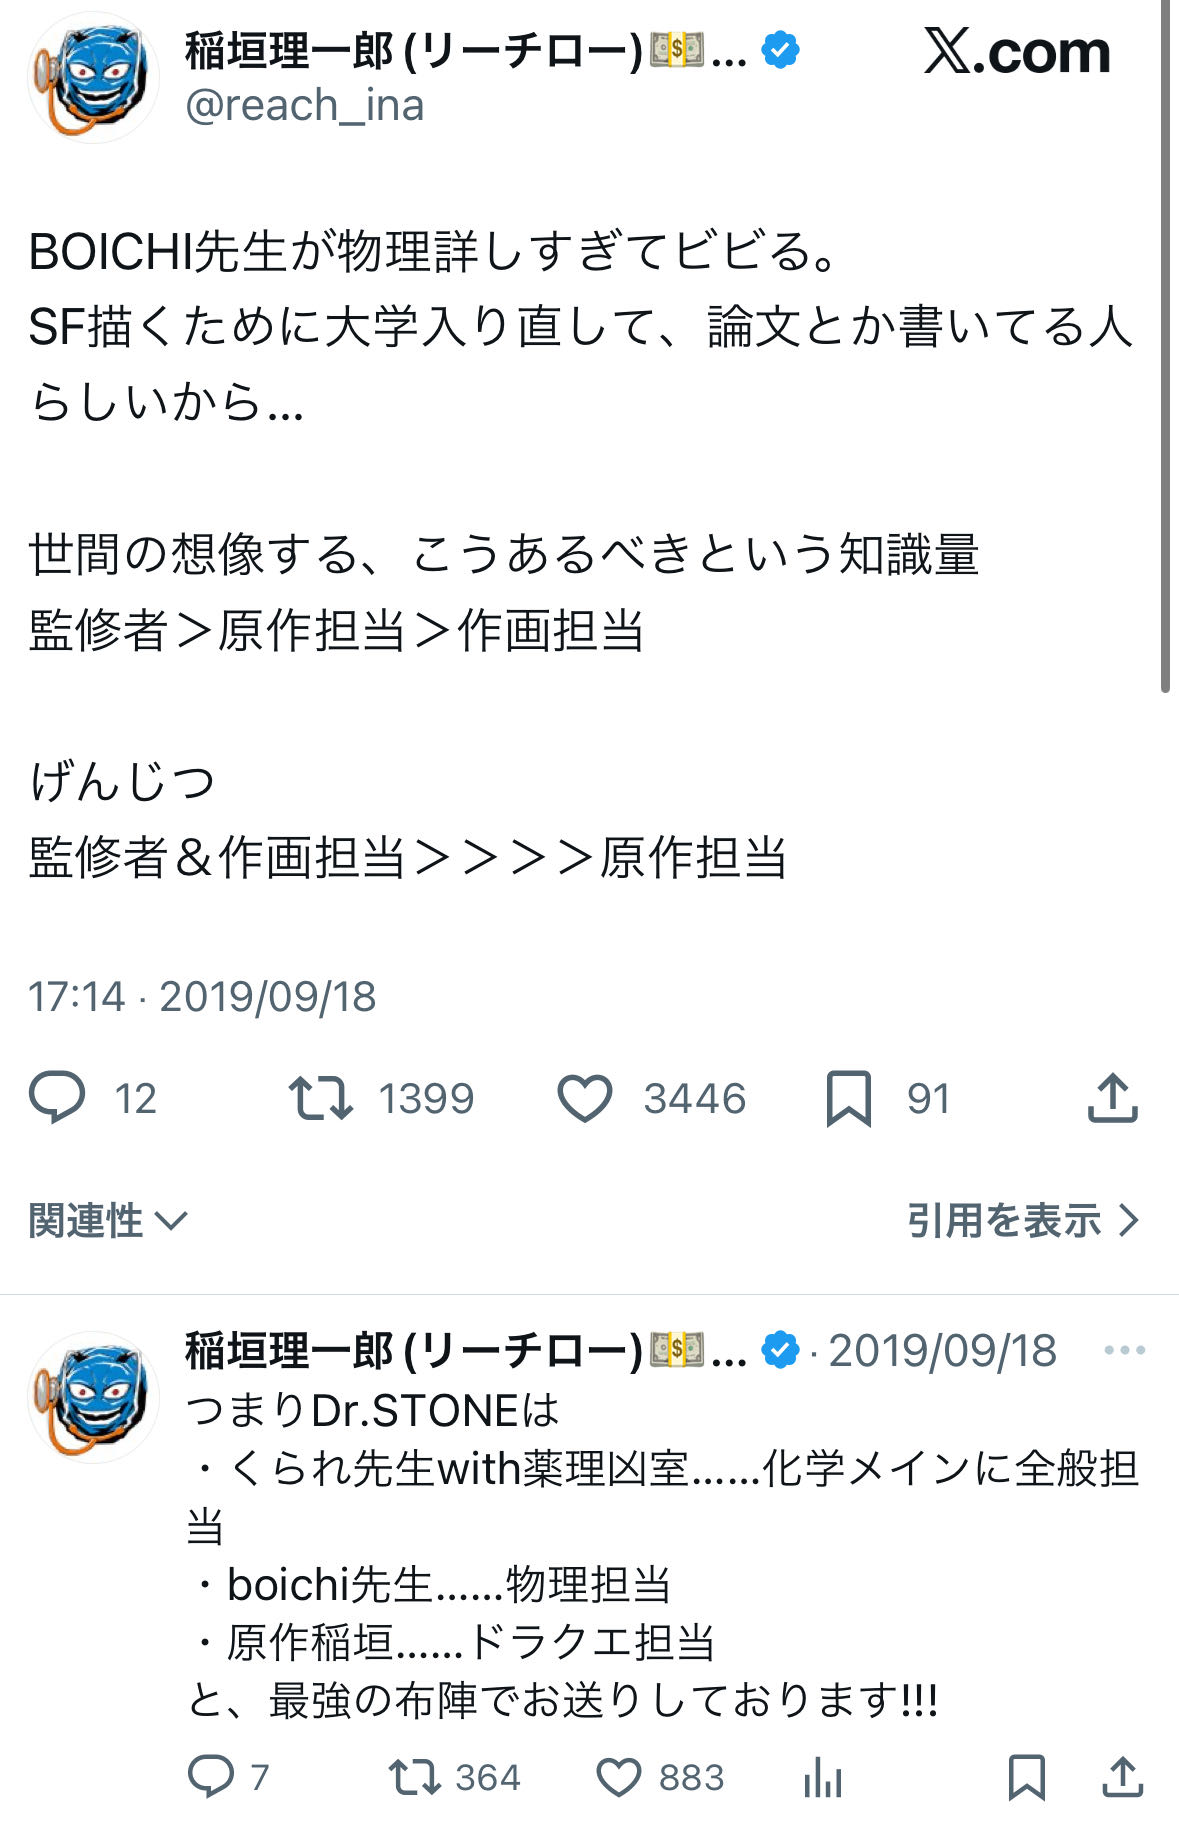This screenshot has width=1179, height=1822.
Task: Click the reply icon on main tweet
Action: click(57, 1097)
